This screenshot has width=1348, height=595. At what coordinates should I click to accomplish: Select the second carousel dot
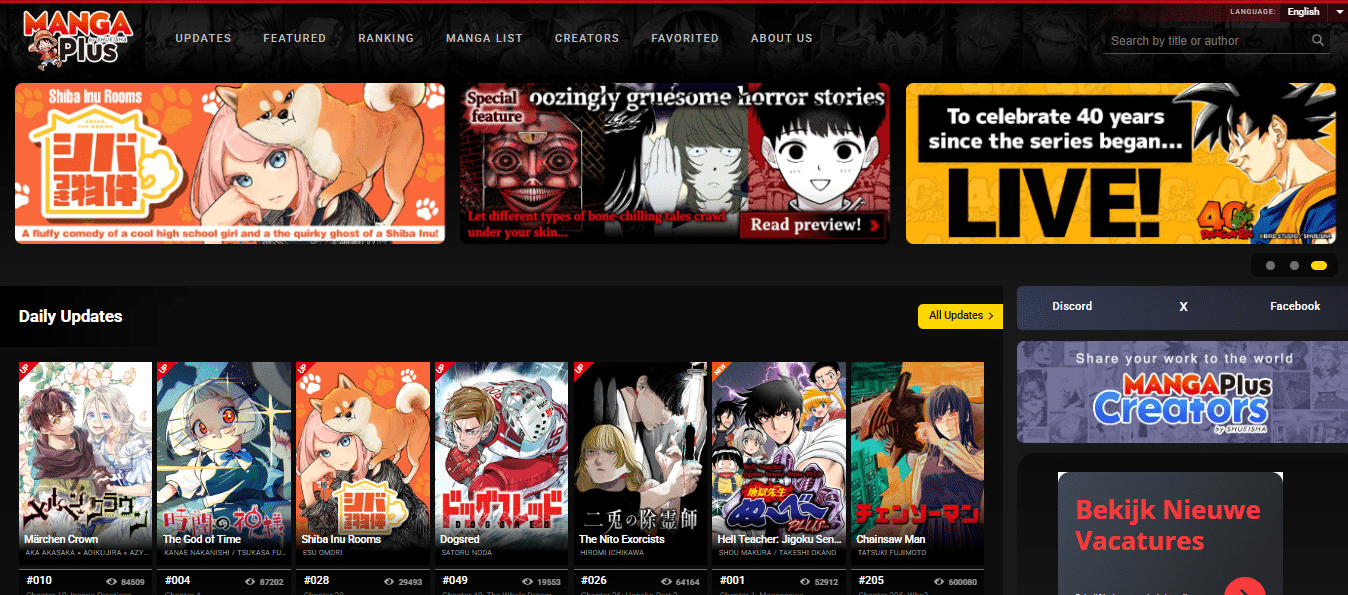[1294, 266]
